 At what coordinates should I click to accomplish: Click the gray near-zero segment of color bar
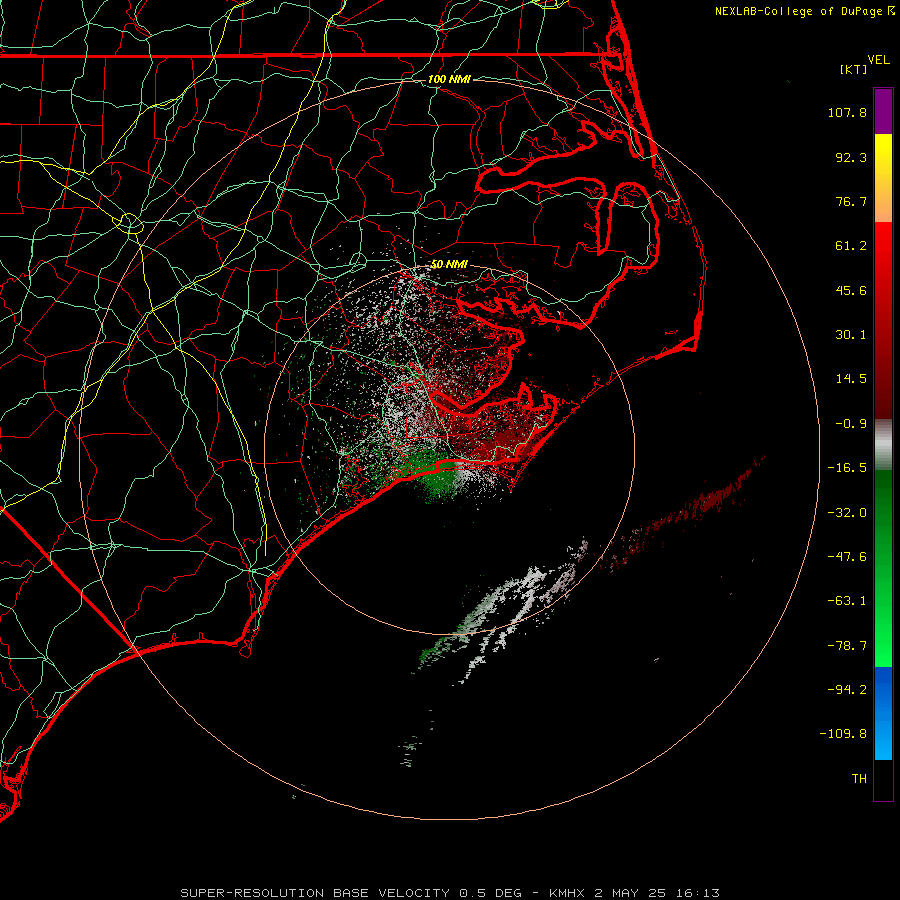883,445
